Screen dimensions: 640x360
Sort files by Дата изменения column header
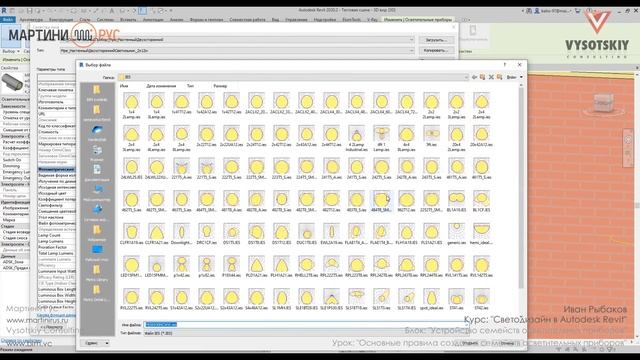(161, 86)
